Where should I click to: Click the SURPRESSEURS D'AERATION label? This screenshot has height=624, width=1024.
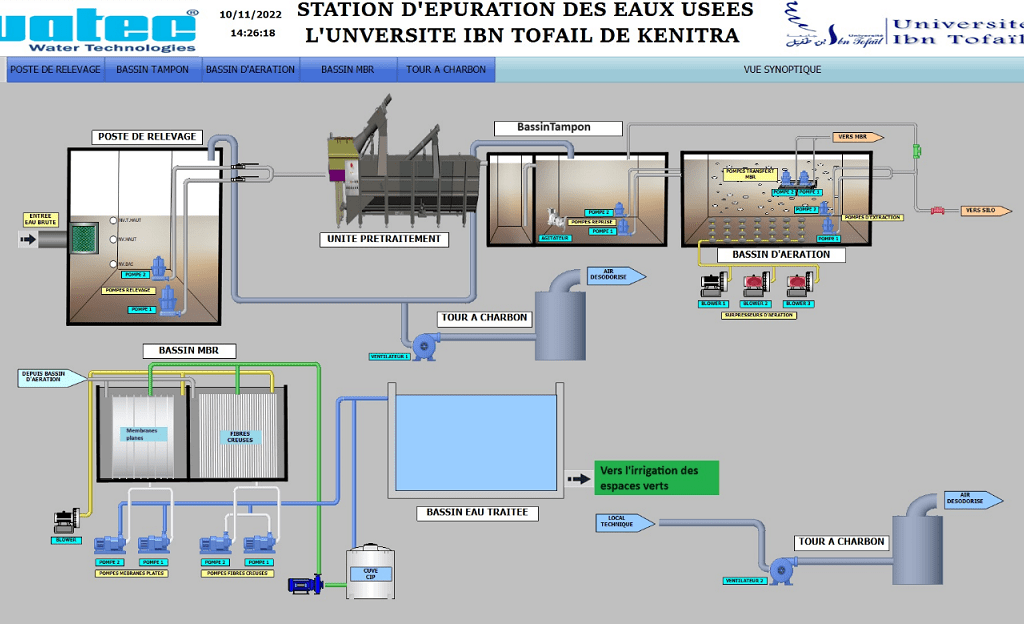click(759, 315)
